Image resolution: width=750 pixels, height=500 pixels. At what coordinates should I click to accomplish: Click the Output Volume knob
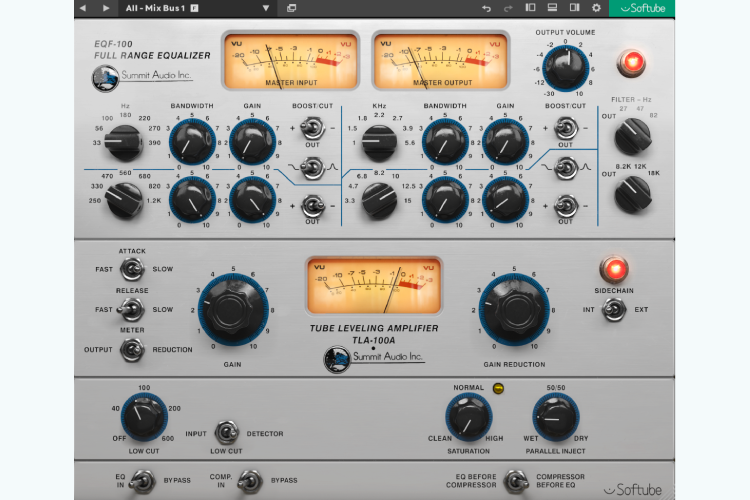tap(565, 68)
